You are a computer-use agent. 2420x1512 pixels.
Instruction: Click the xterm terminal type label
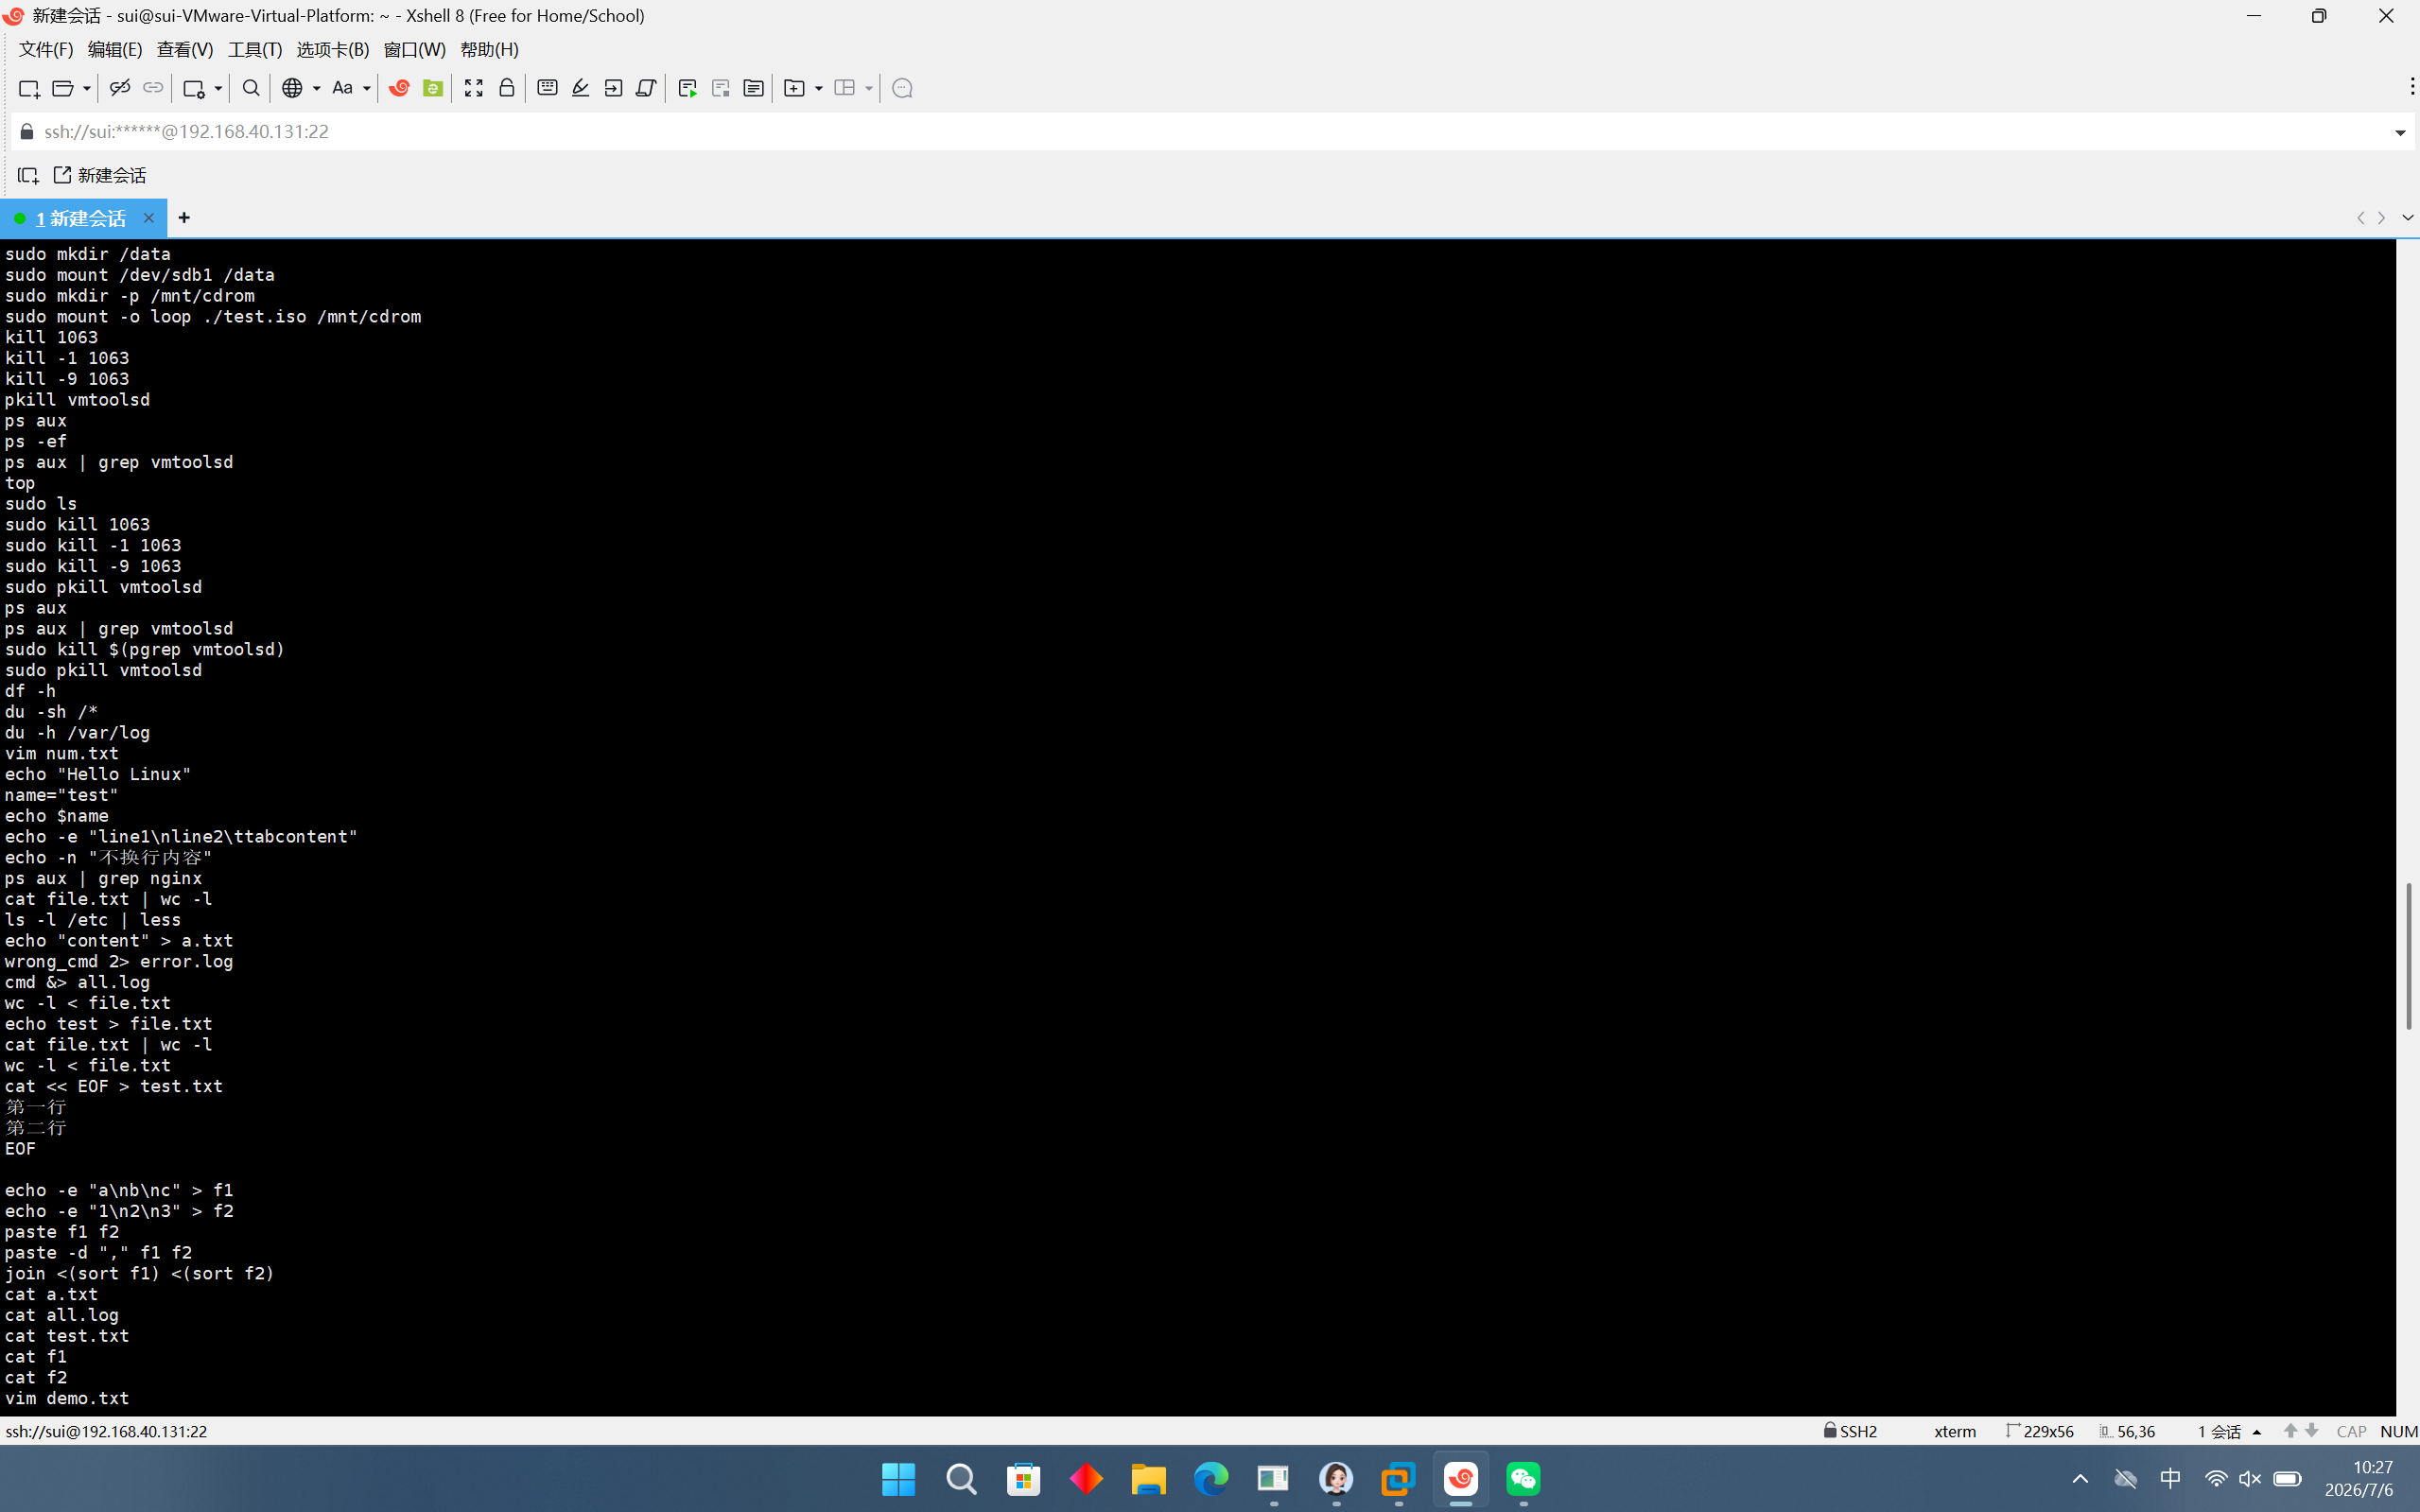(1955, 1432)
